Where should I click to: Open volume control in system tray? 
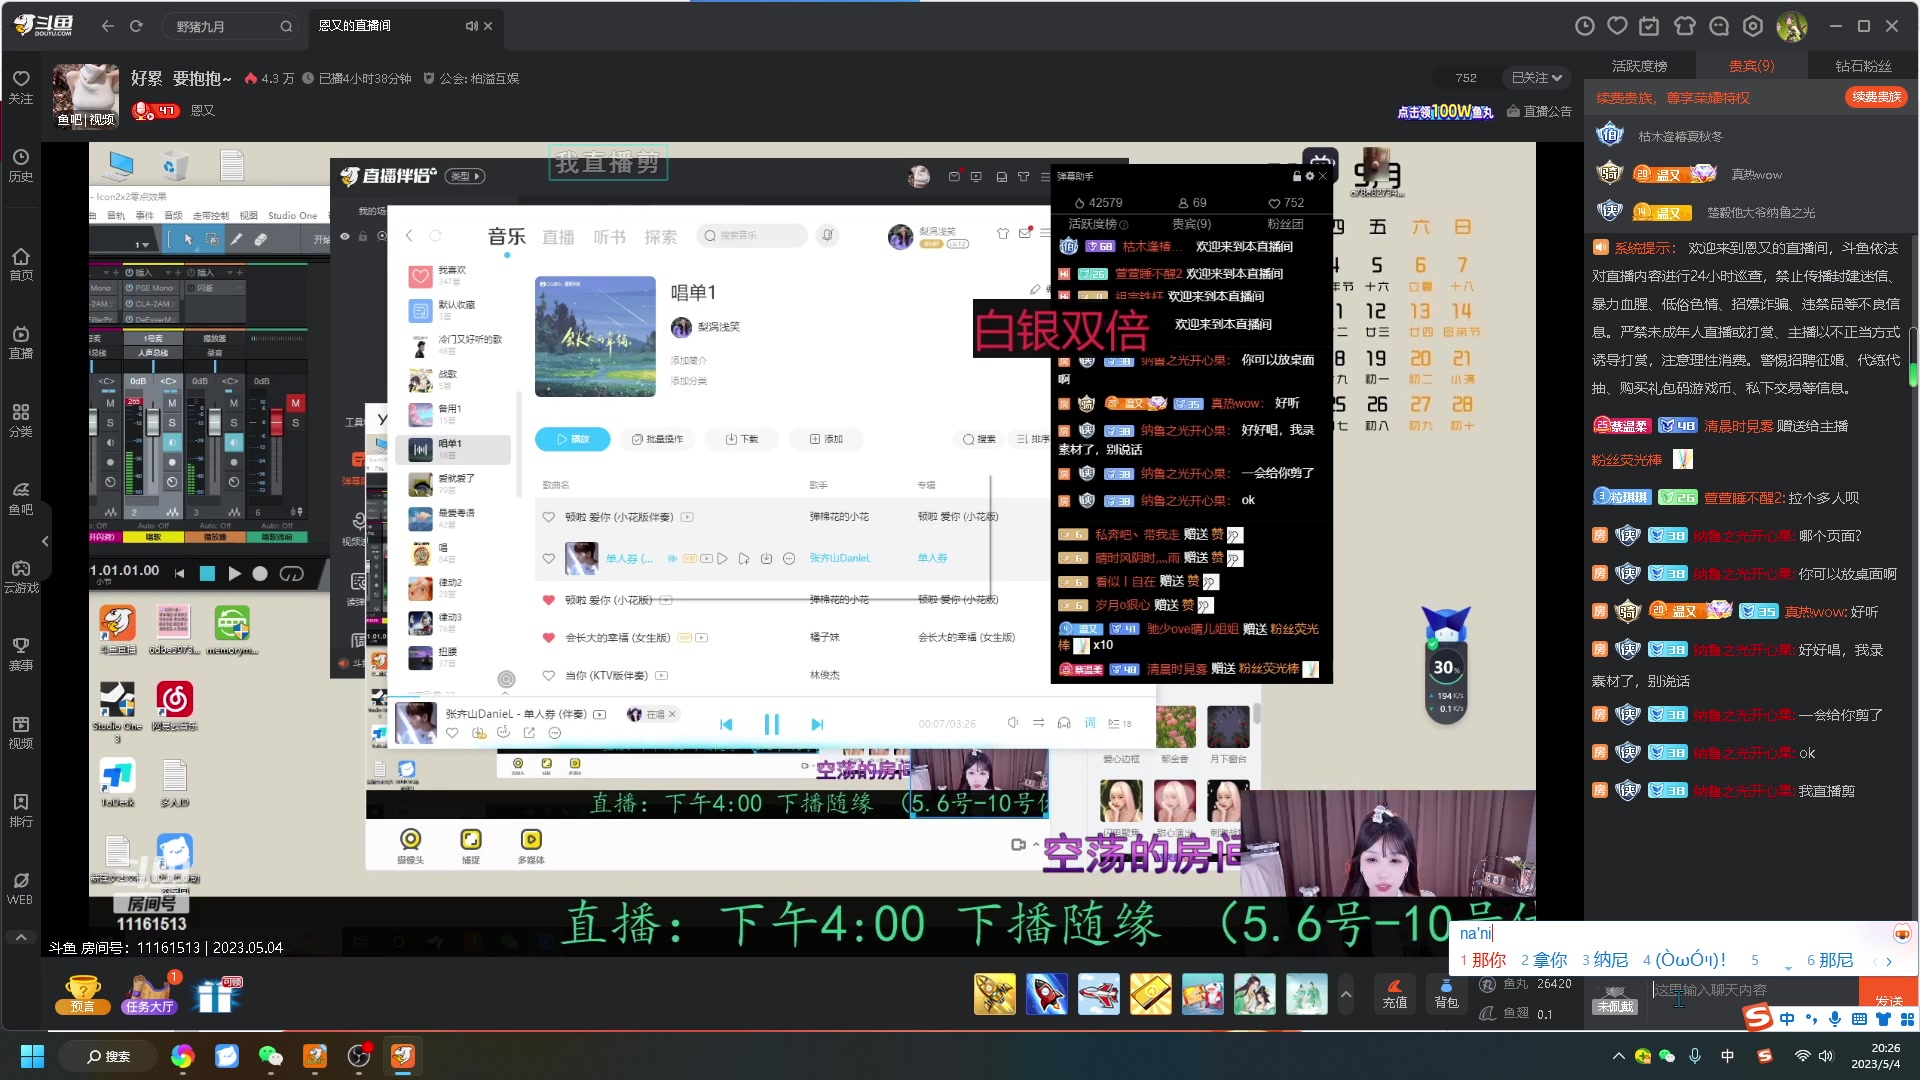click(1826, 1056)
